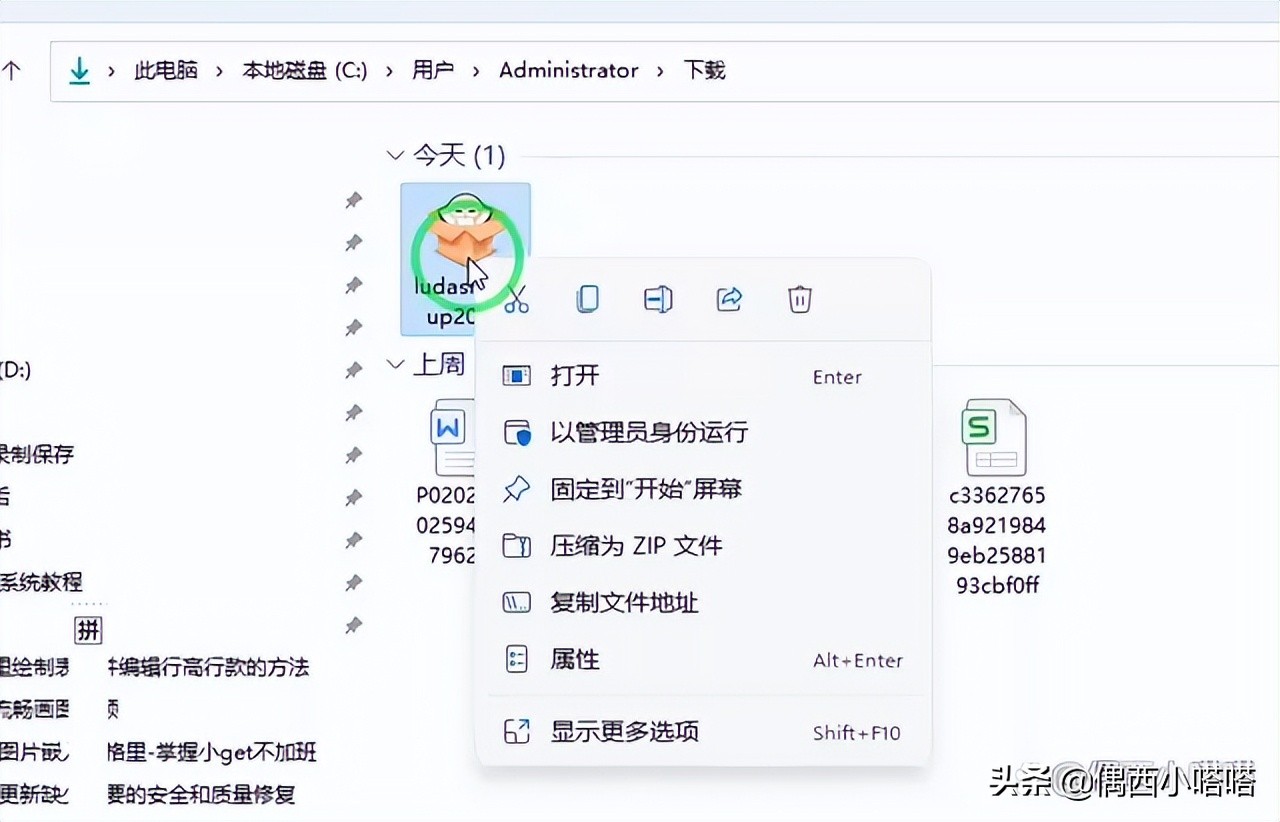The image size is (1280, 822).
Task: Collapse the 今天 (1) group
Action: click(x=394, y=156)
